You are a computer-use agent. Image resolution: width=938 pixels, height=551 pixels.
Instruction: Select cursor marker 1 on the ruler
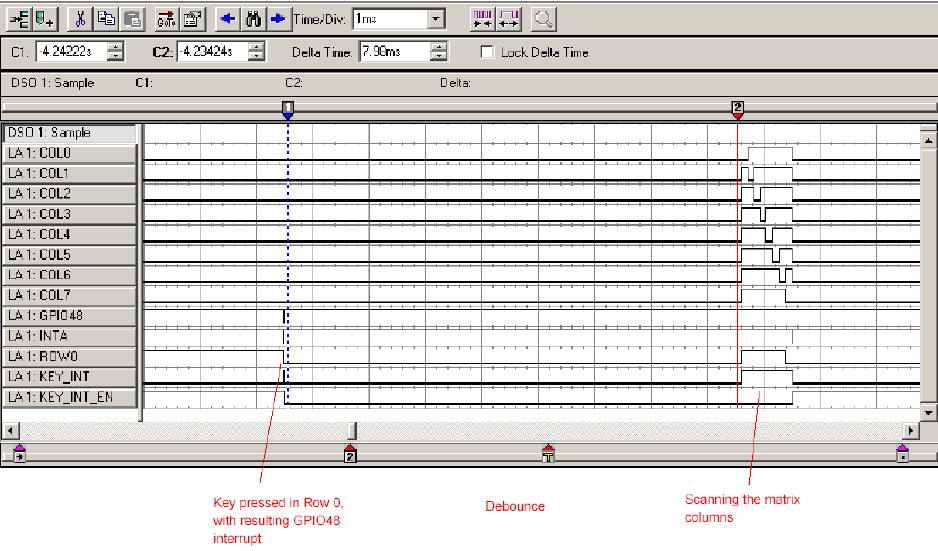tap(288, 109)
